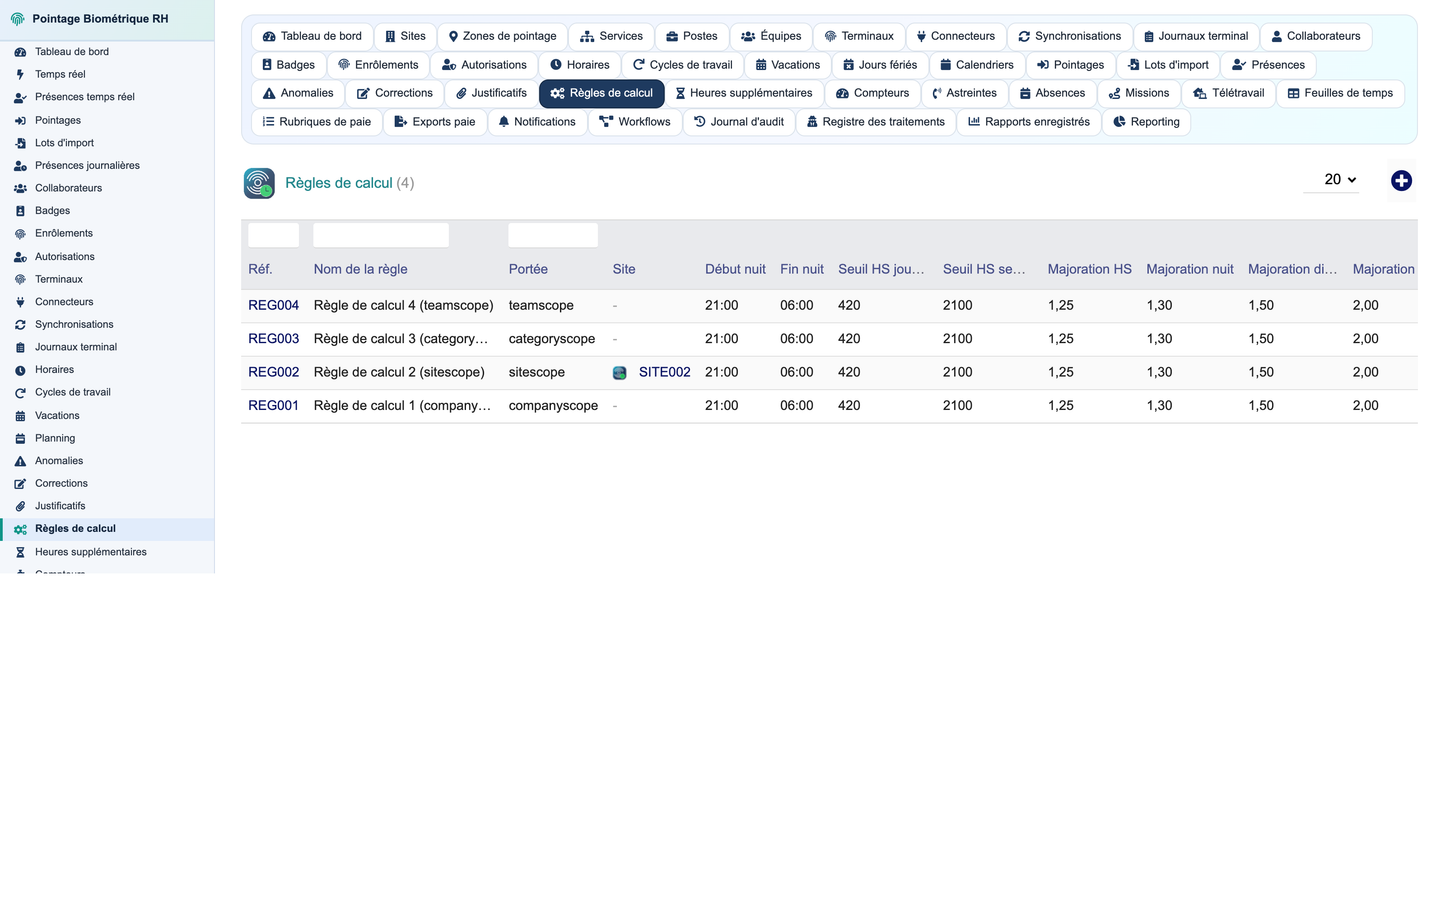
Task: Select the Journal d'audit tab
Action: (739, 122)
